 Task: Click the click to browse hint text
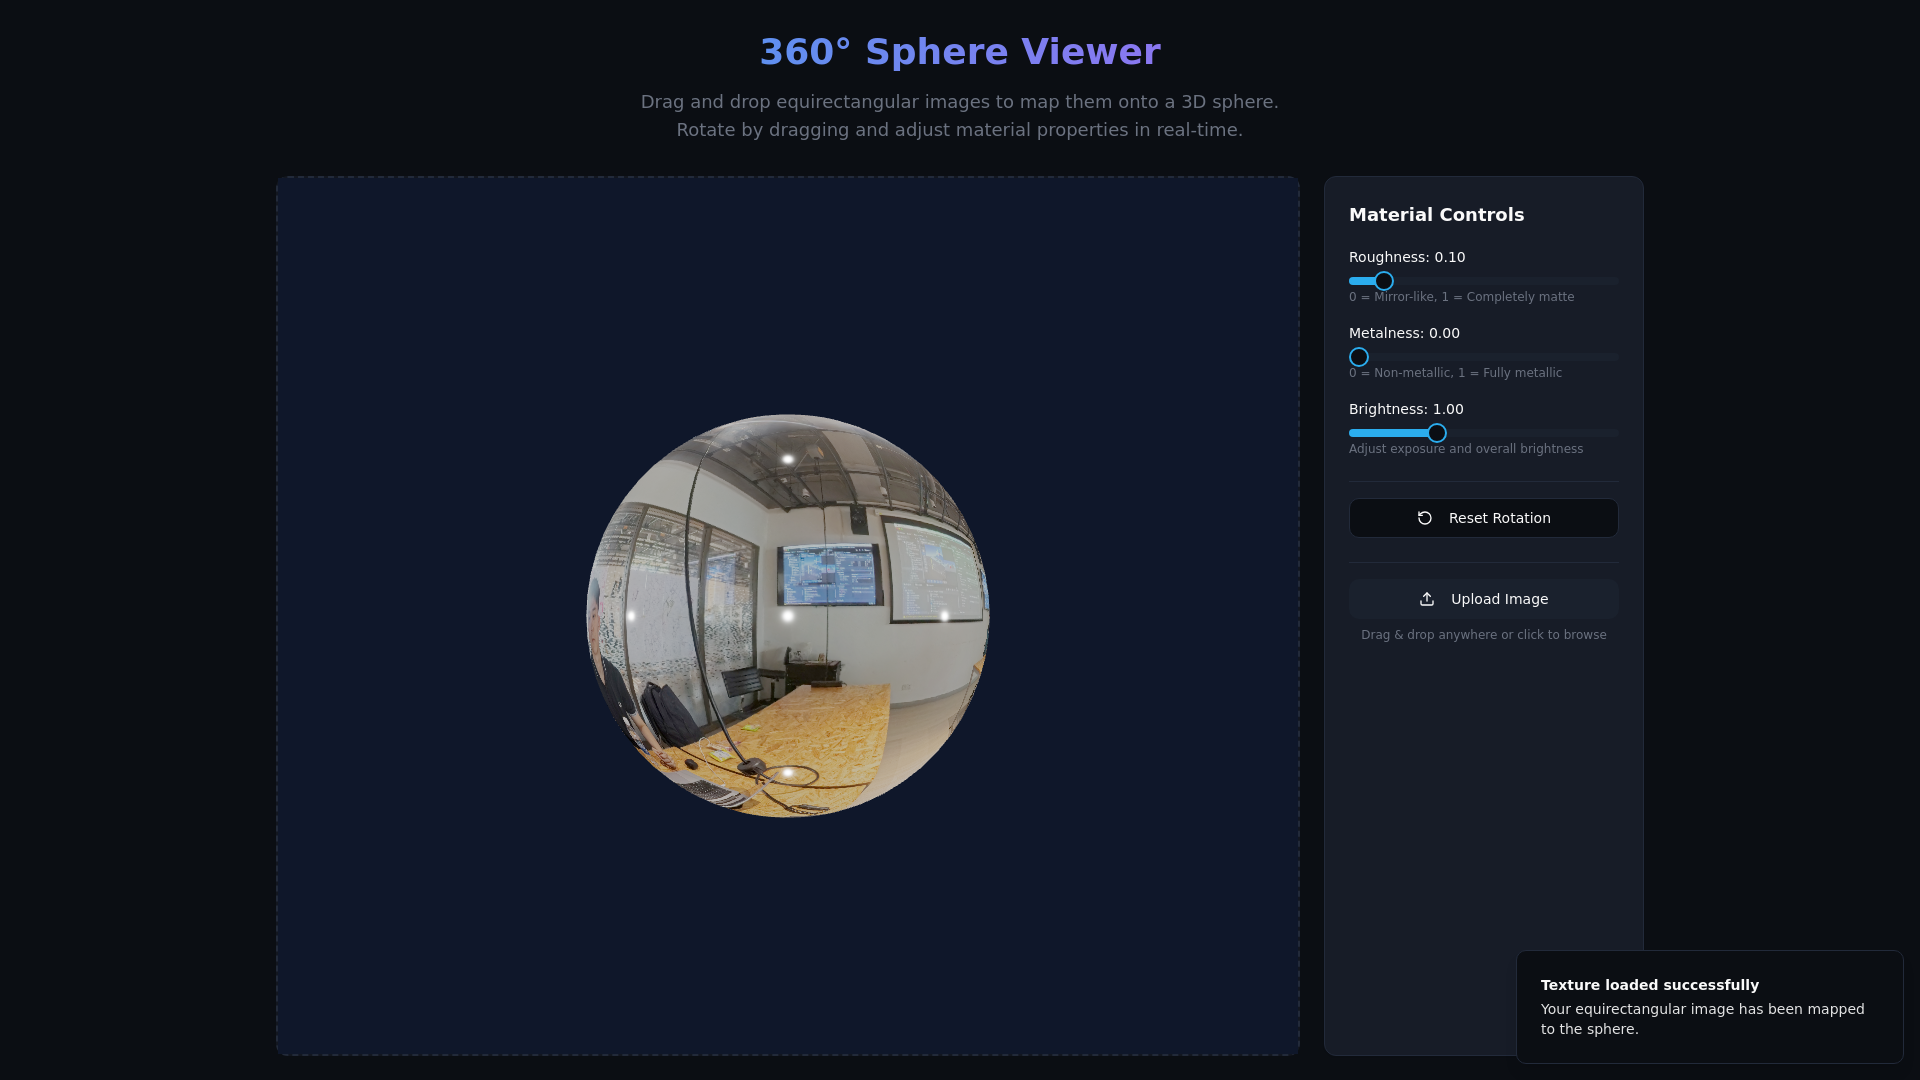coord(1483,634)
